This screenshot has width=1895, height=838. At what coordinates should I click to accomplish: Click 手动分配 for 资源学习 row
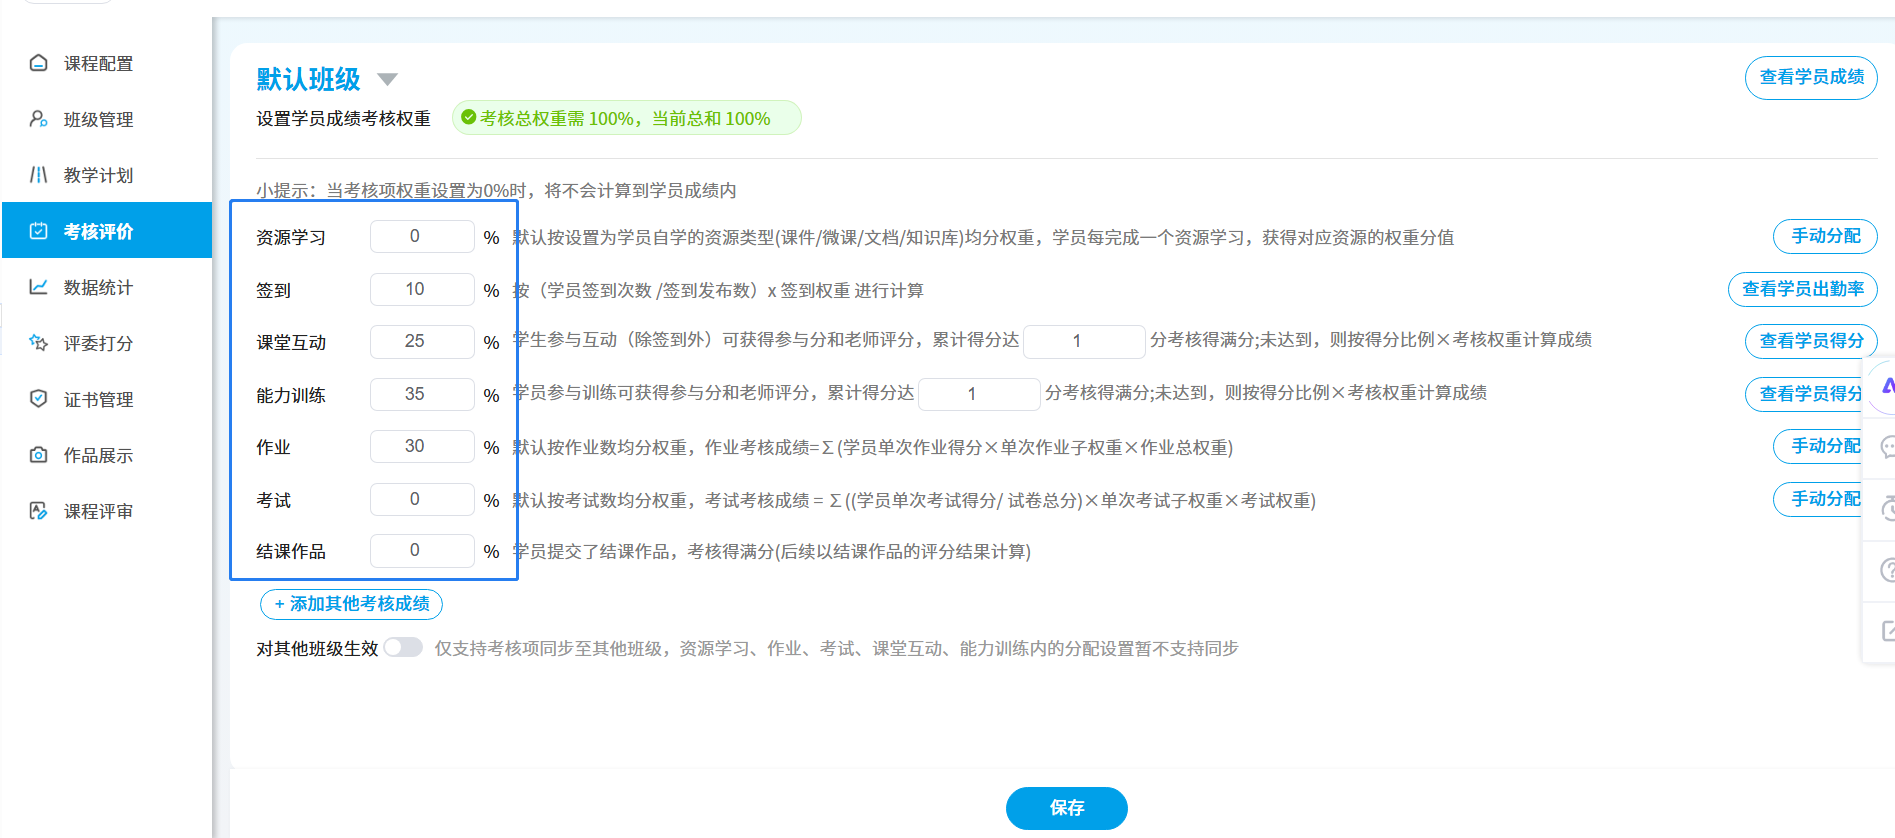pyautogui.click(x=1825, y=236)
